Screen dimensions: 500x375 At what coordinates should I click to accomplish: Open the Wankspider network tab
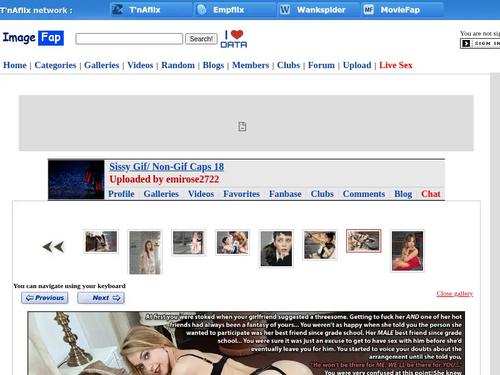[318, 10]
